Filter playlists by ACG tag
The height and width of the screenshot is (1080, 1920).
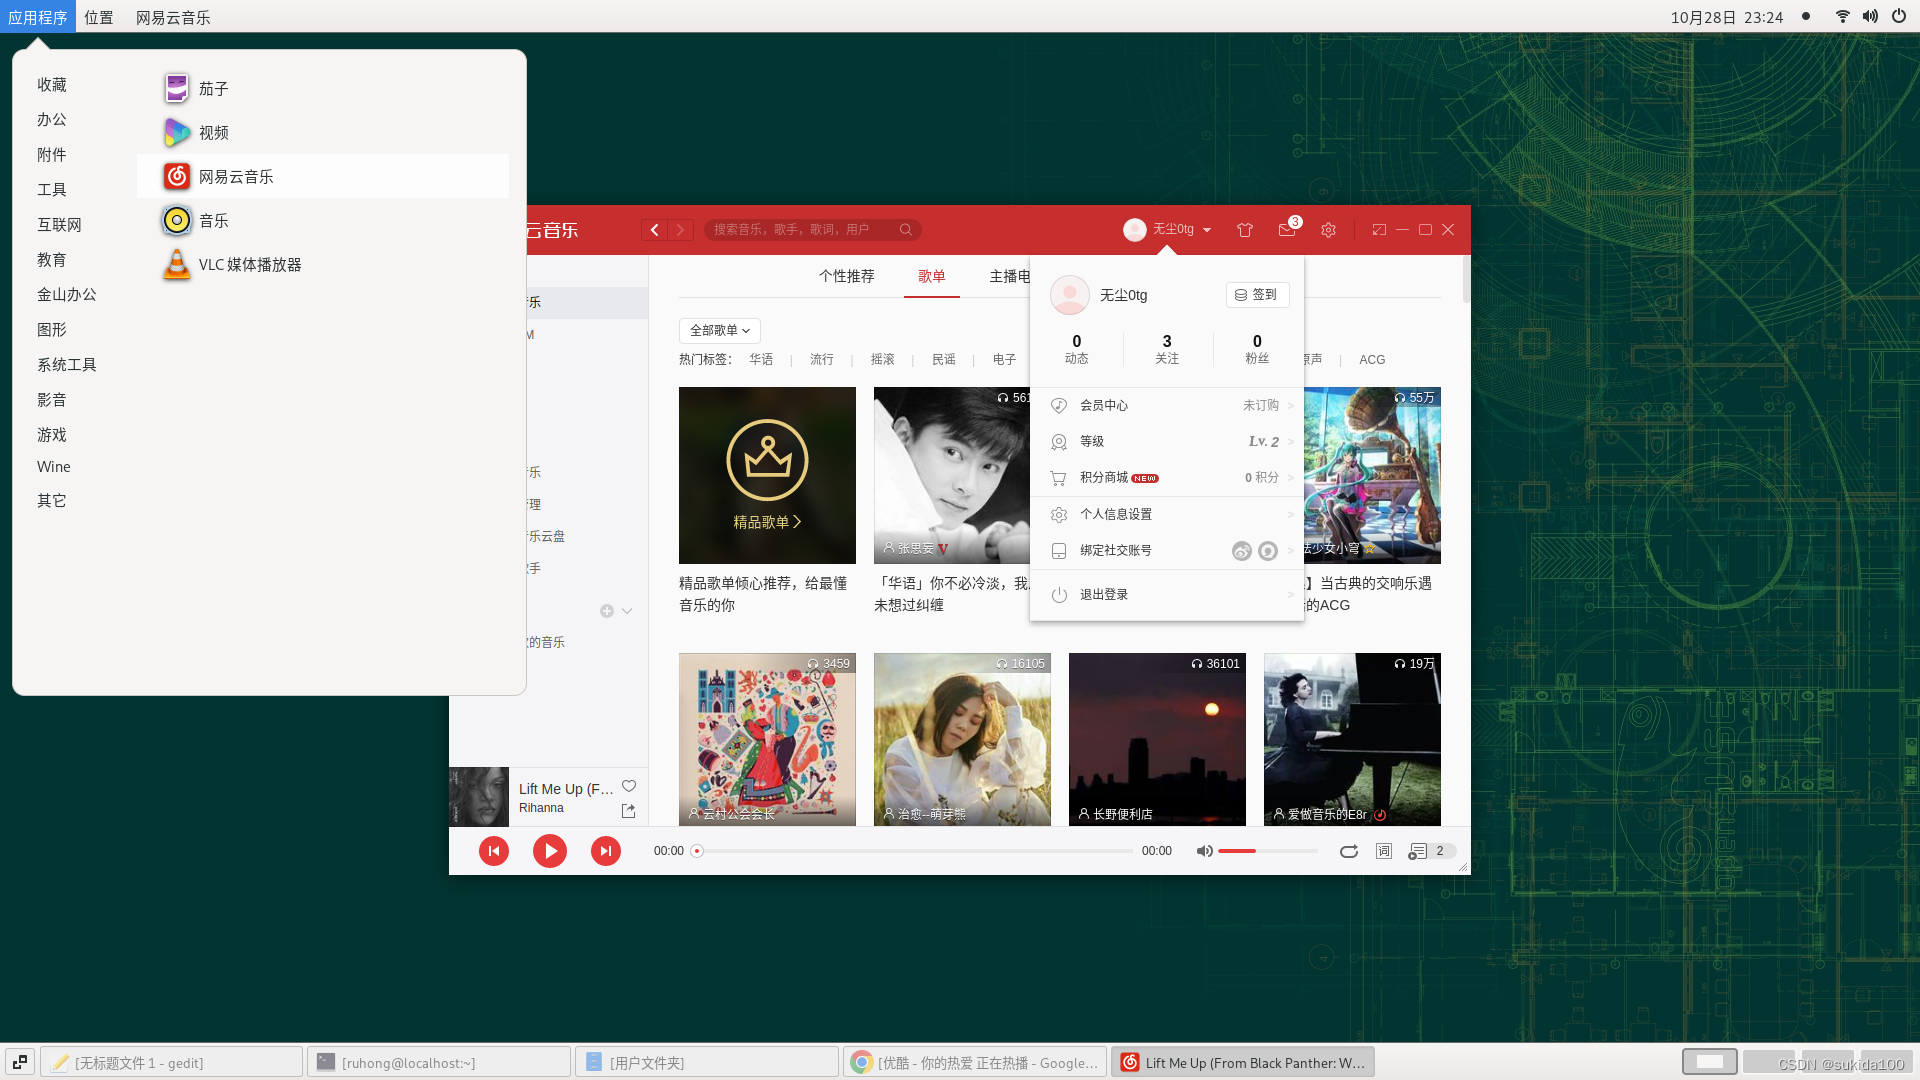(x=1372, y=359)
